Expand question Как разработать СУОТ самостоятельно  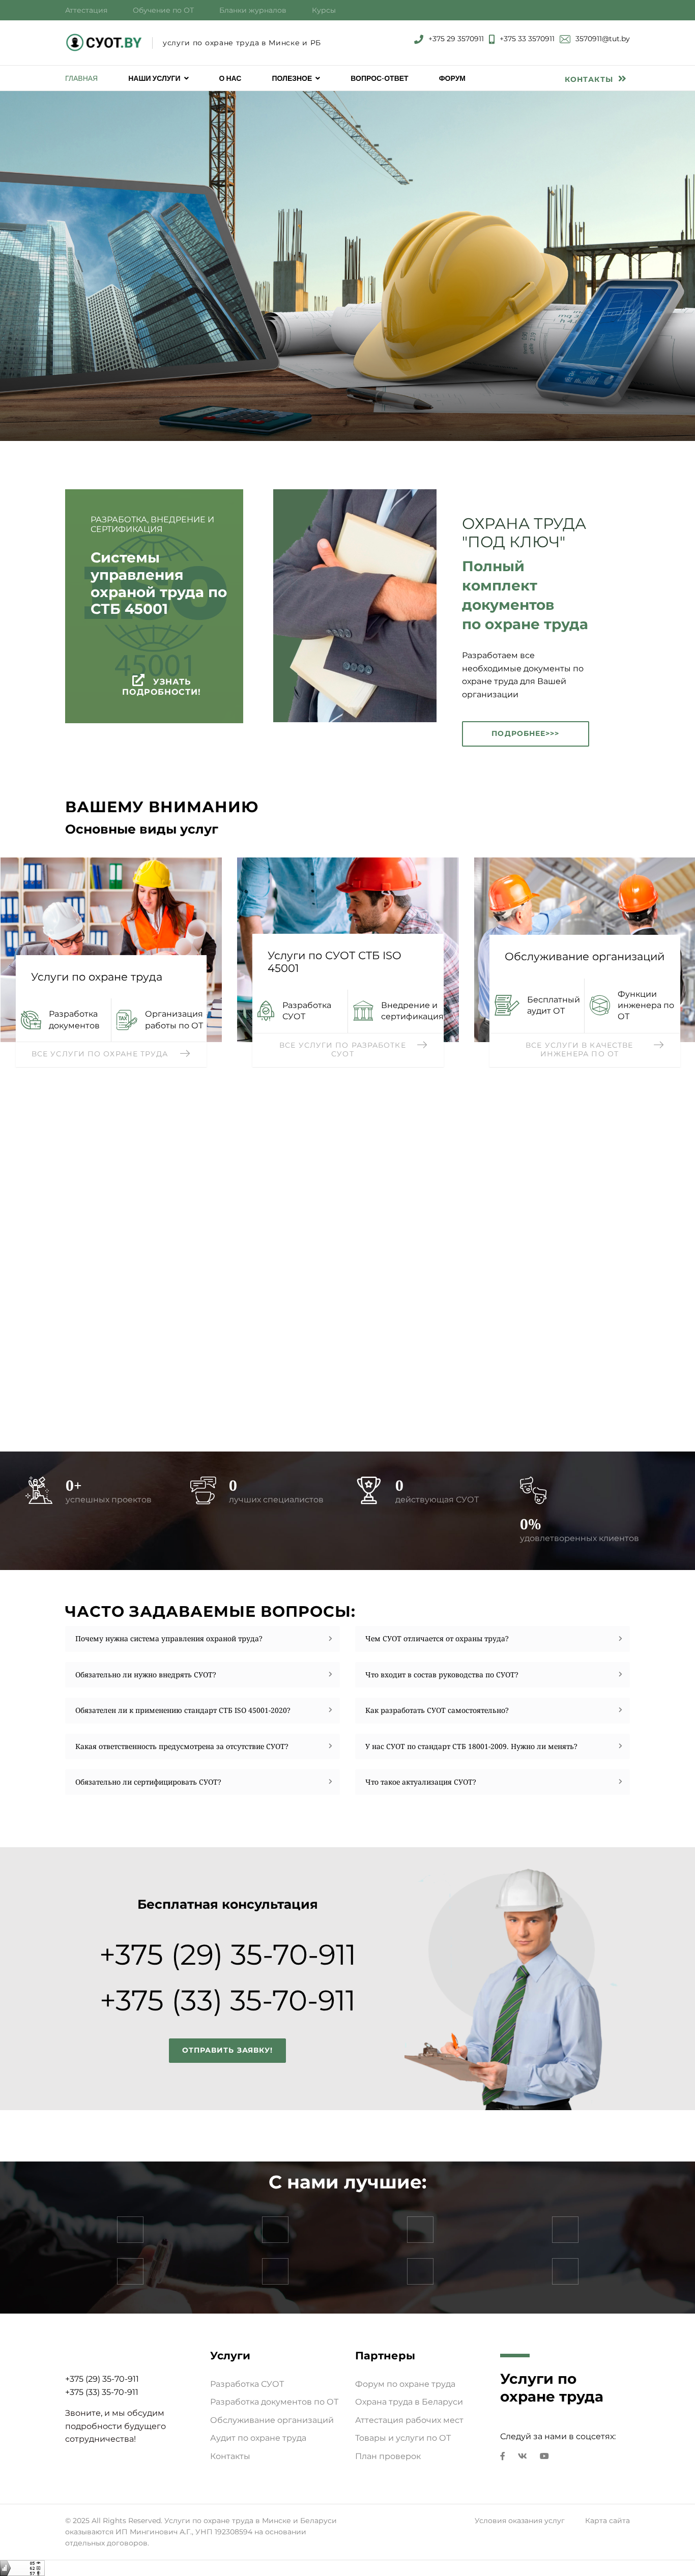(x=492, y=1711)
